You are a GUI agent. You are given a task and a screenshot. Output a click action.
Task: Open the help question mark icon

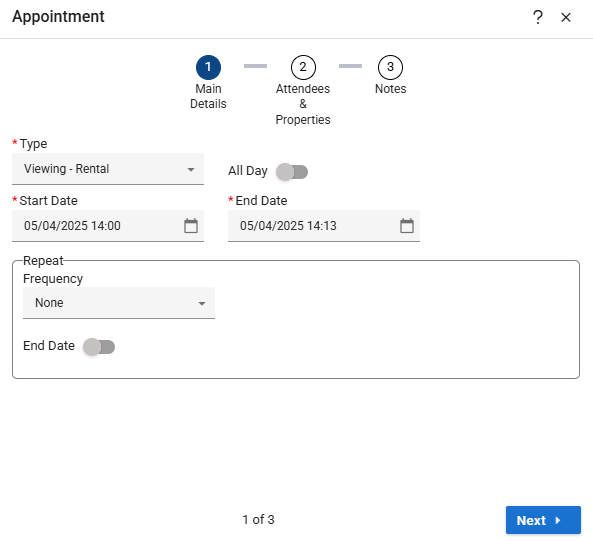point(537,17)
